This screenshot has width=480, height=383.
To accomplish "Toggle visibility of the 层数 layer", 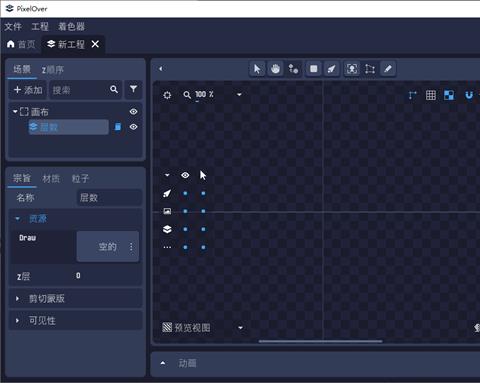I will click(x=133, y=127).
